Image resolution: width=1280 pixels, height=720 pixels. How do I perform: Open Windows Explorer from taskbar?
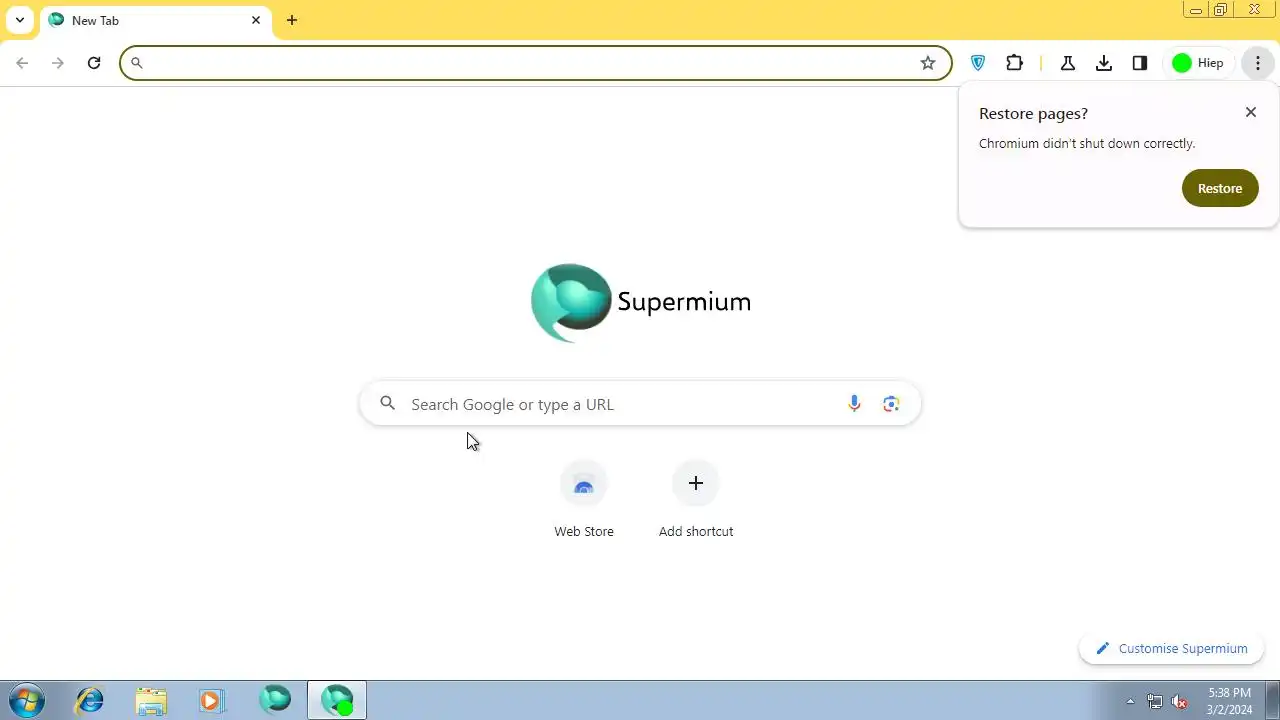[151, 700]
